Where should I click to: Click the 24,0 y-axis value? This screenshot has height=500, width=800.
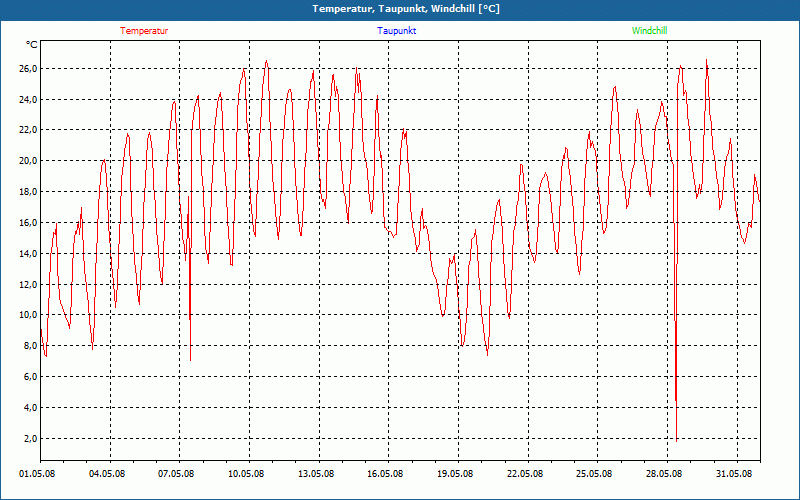(x=29, y=99)
